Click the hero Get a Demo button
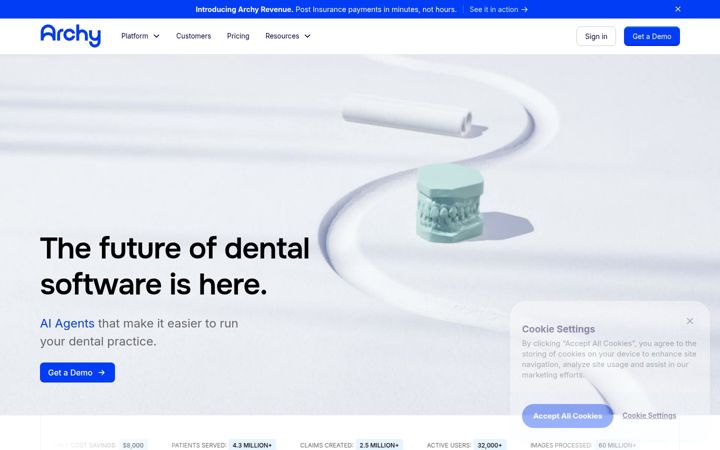 [77, 372]
